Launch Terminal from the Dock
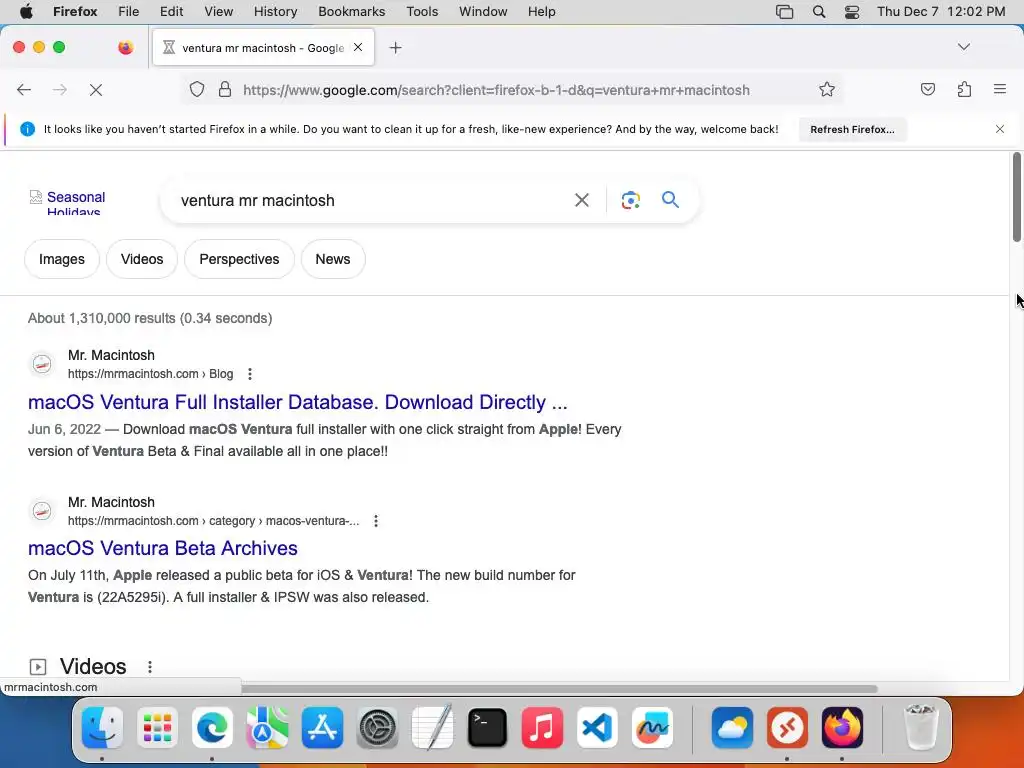This screenshot has height=768, width=1024. coord(487,728)
